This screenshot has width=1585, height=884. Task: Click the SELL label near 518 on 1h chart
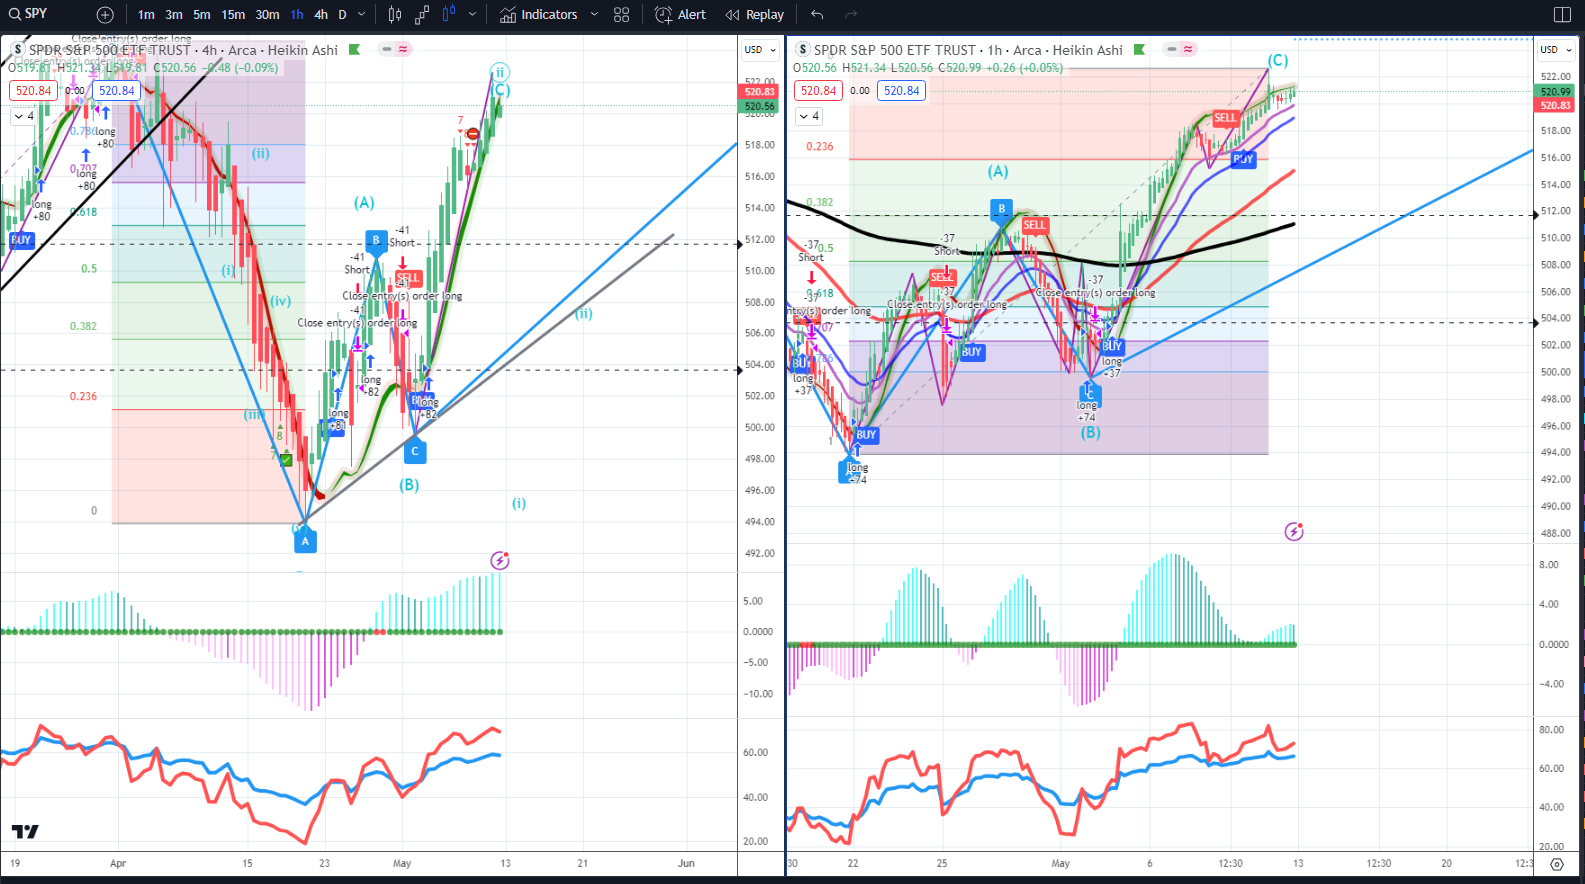click(1225, 118)
